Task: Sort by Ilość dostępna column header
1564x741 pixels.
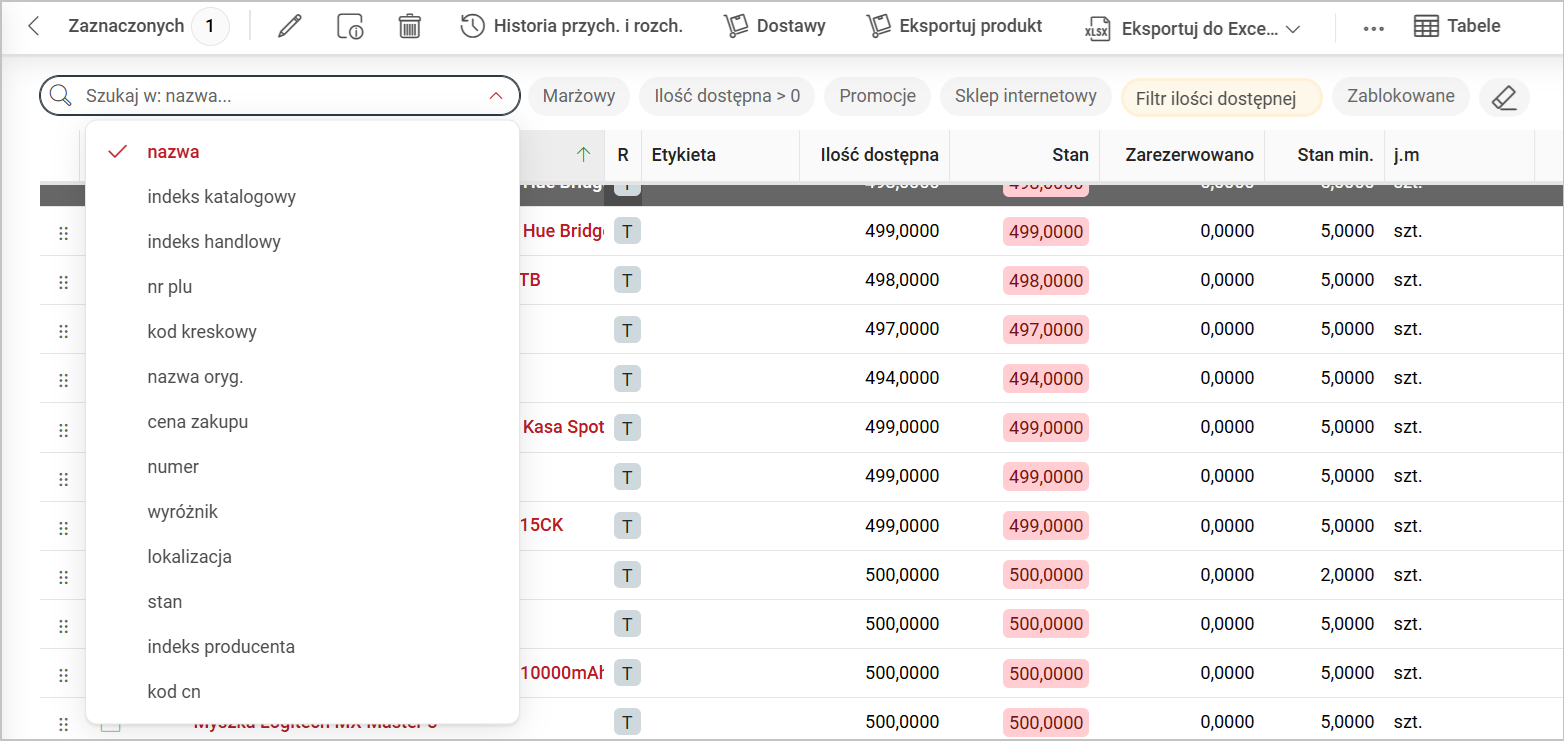Action: [879, 155]
